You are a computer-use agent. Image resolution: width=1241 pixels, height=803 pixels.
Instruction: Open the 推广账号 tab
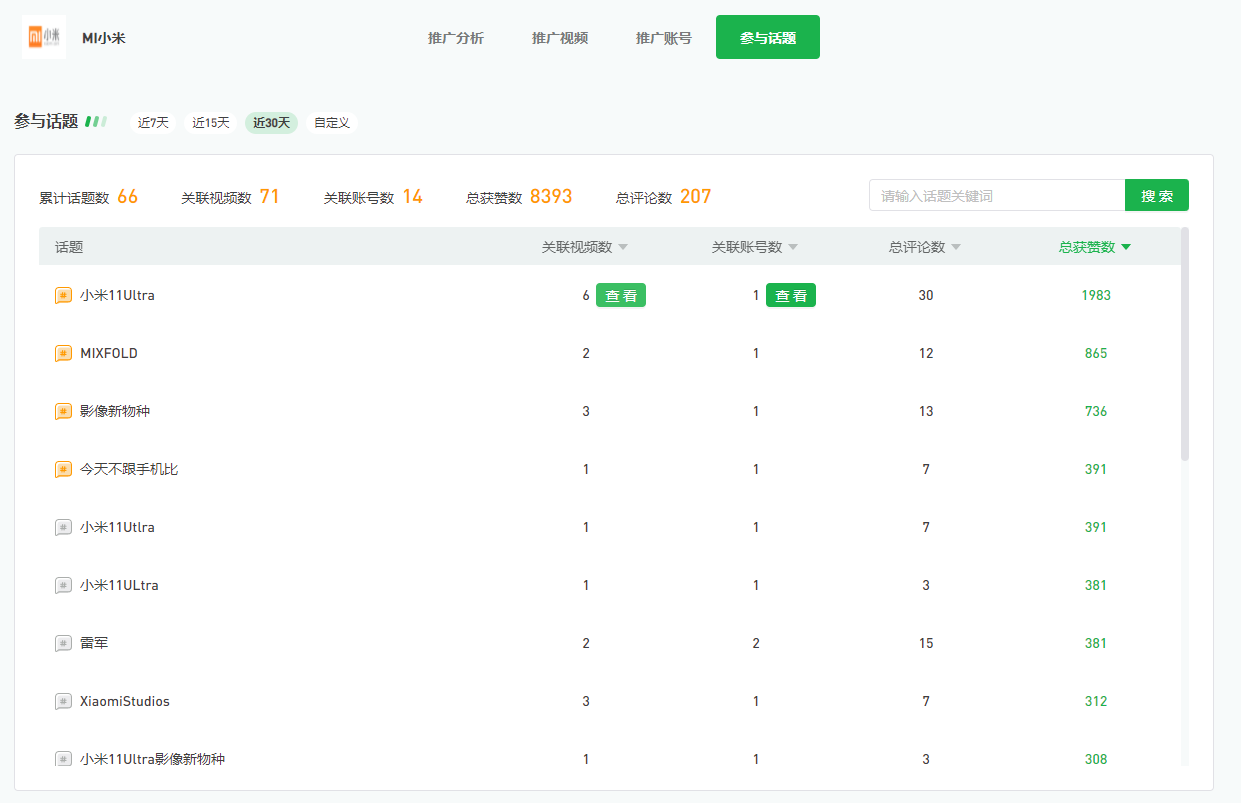click(x=664, y=38)
